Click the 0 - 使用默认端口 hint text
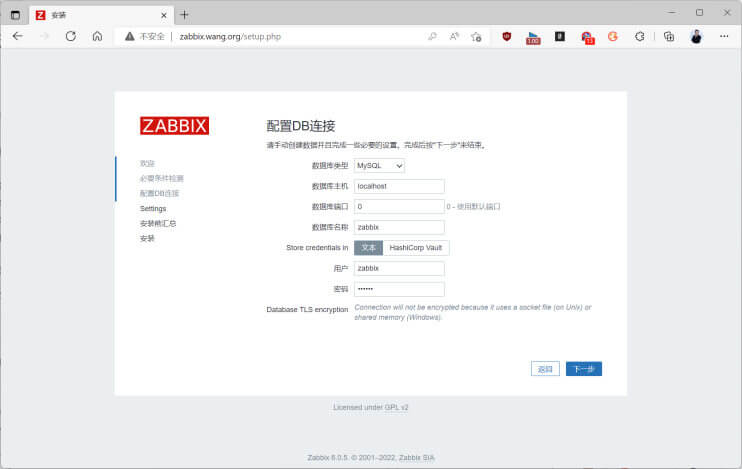This screenshot has width=742, height=469. 473,206
